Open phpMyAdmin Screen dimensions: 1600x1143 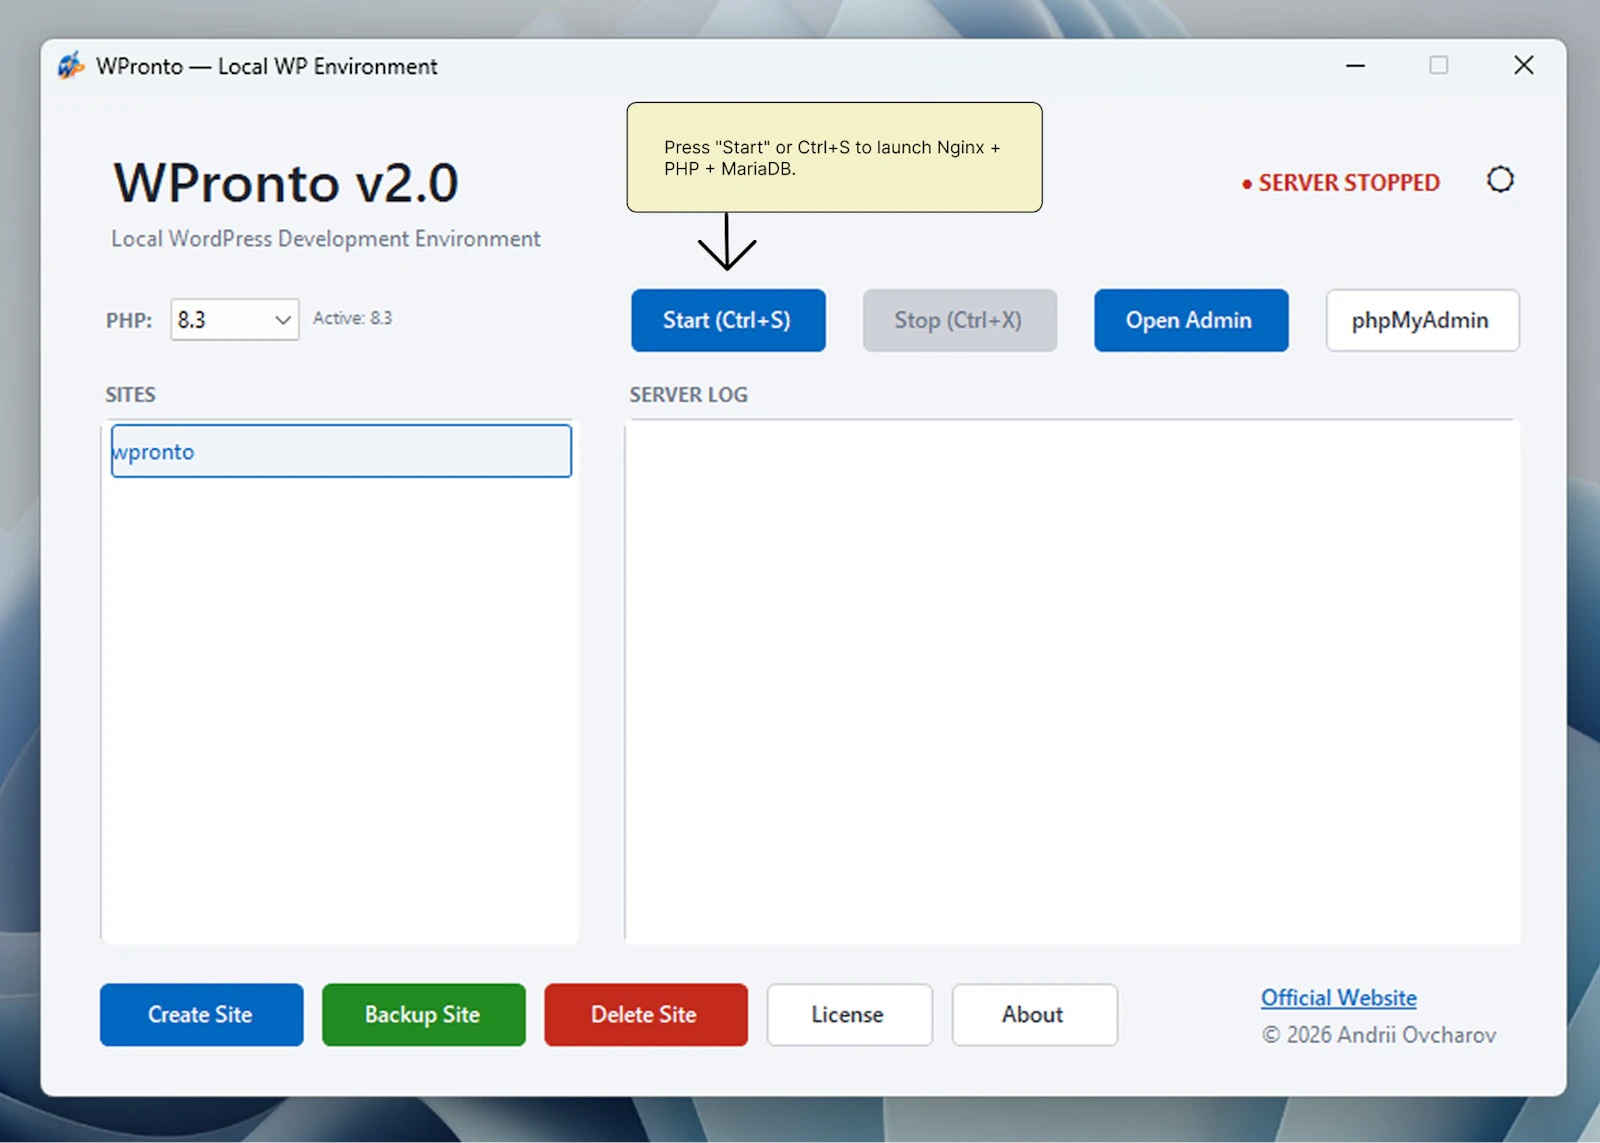(x=1422, y=320)
